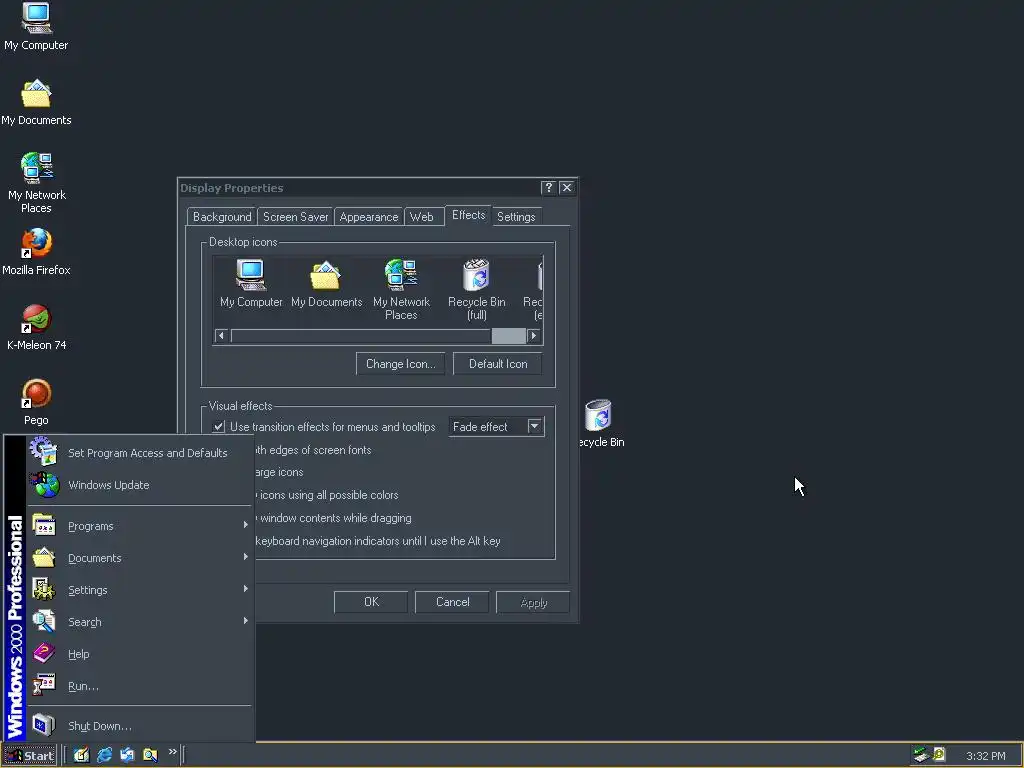The height and width of the screenshot is (768, 1024).
Task: Select the My Documents desktop icon
Action: pyautogui.click(x=36, y=102)
